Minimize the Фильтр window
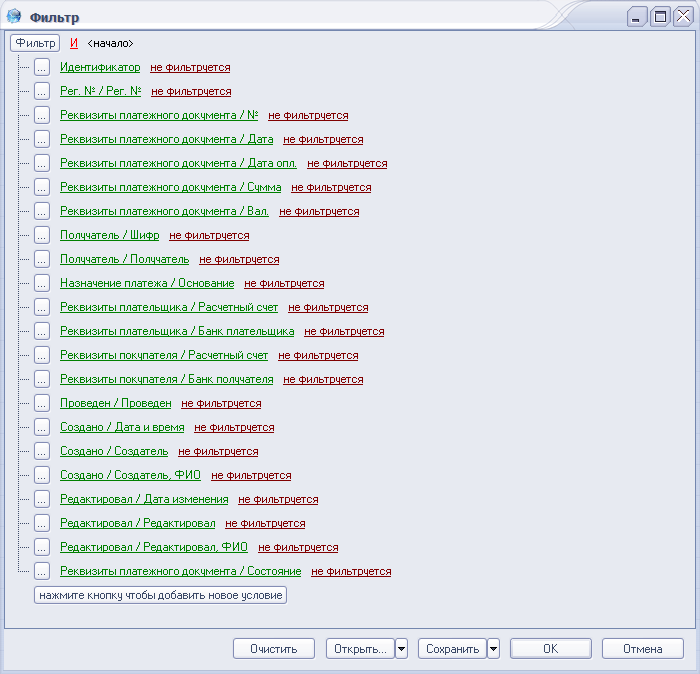 637,17
